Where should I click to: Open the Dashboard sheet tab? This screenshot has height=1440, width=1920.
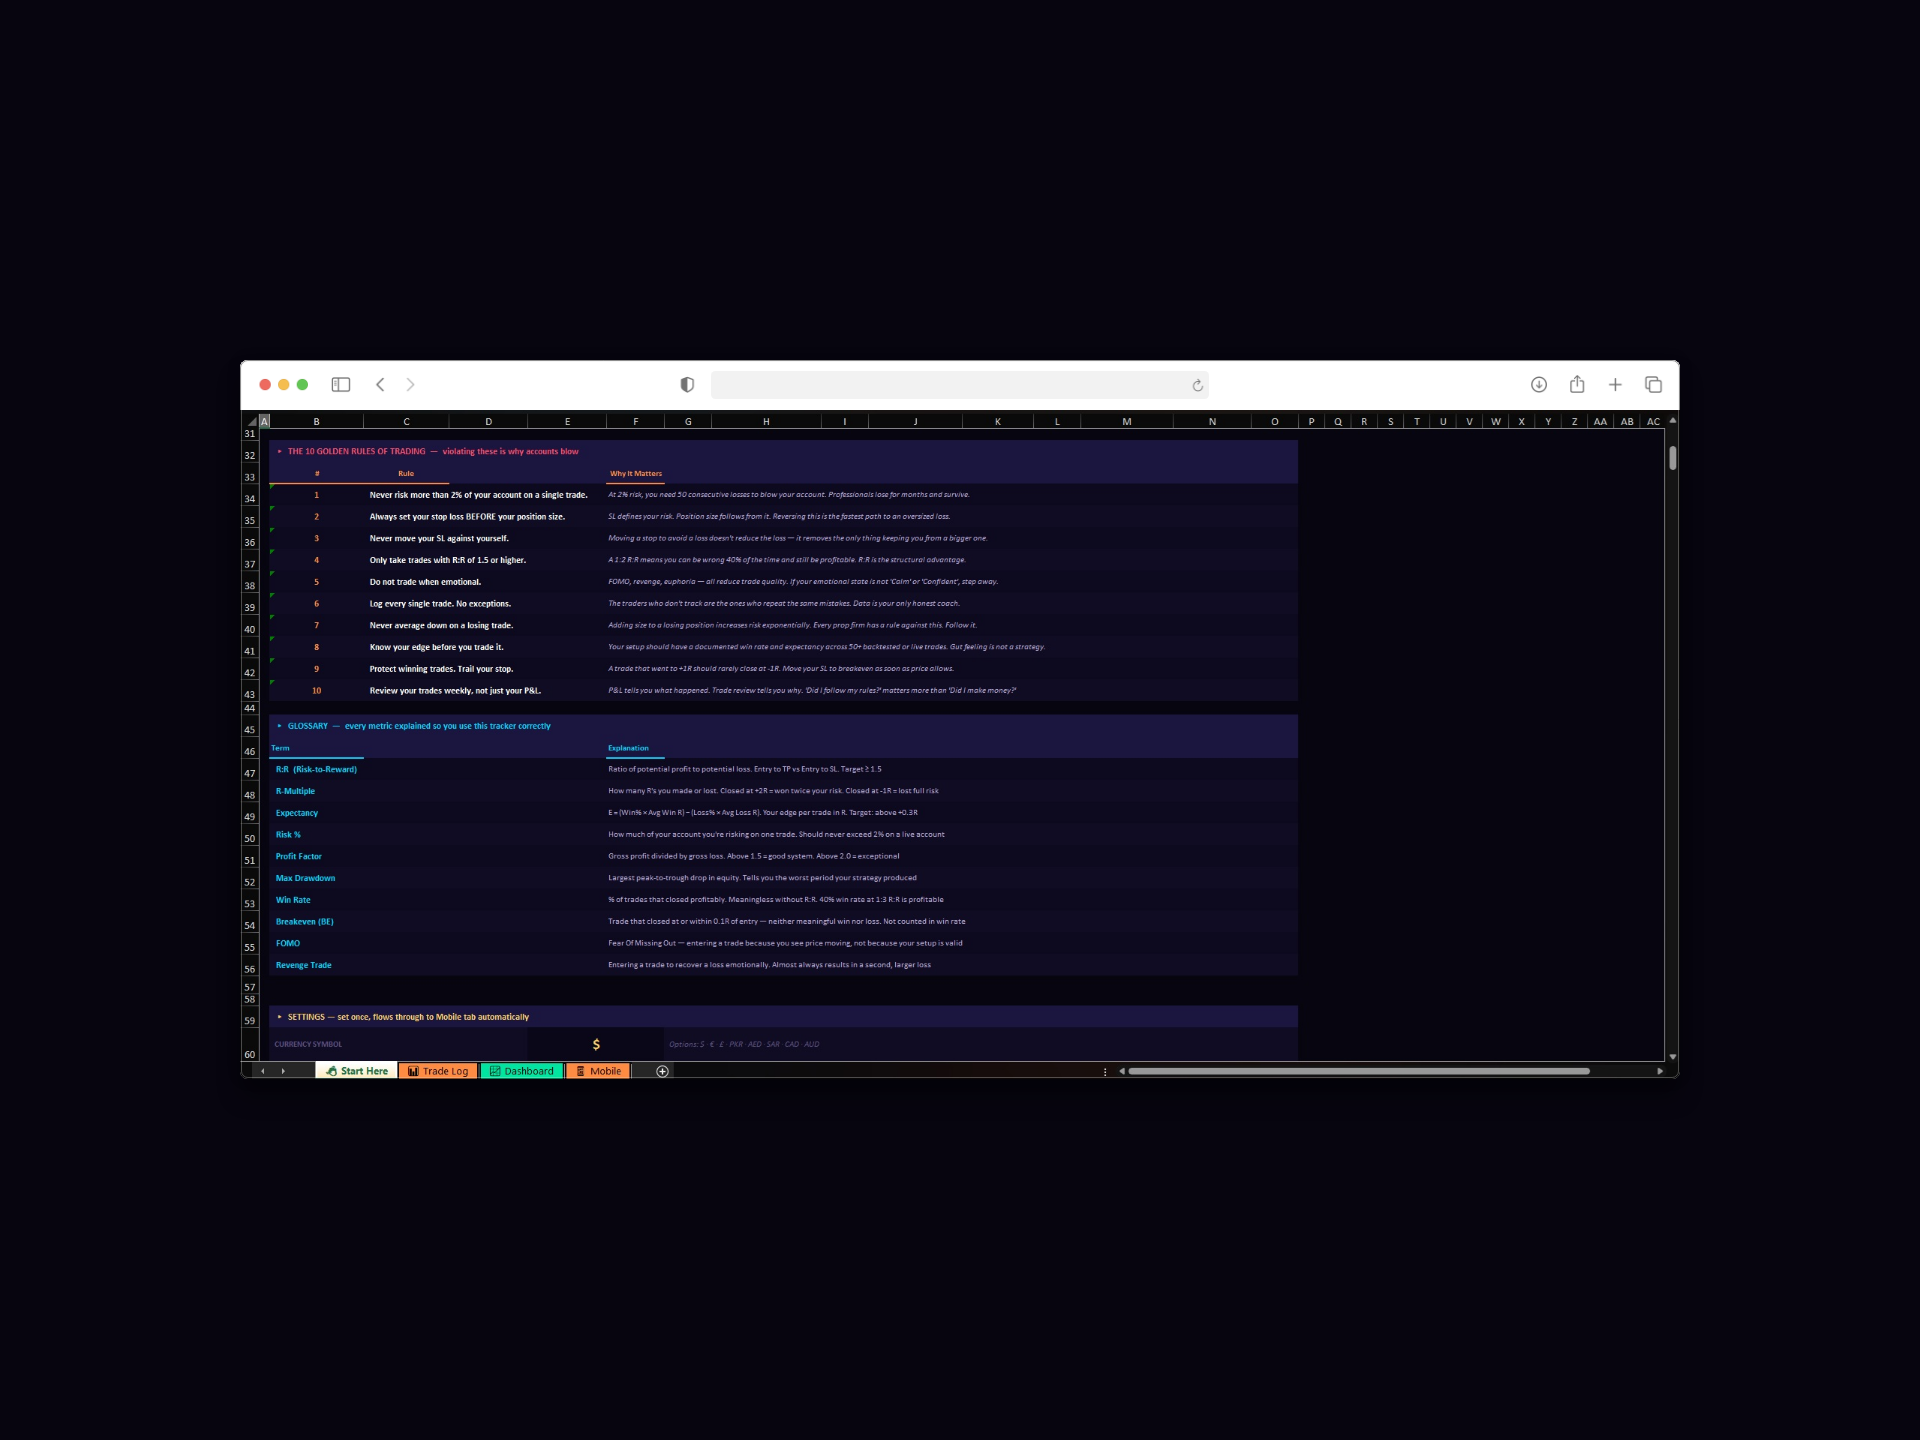pos(521,1070)
